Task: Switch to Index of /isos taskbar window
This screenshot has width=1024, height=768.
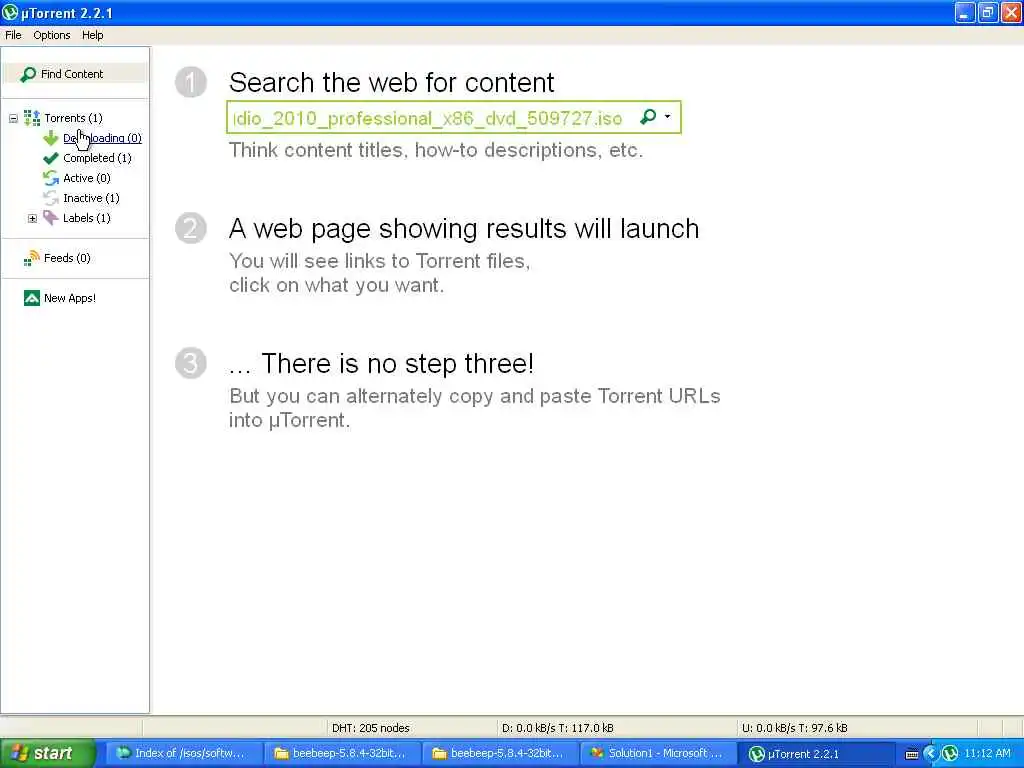Action: pos(184,754)
